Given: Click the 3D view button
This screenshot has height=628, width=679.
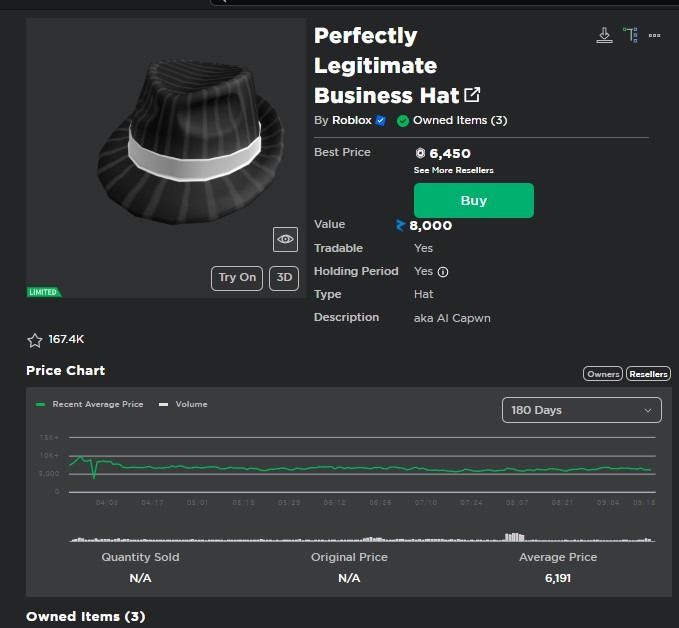Looking at the screenshot, I should (x=284, y=278).
